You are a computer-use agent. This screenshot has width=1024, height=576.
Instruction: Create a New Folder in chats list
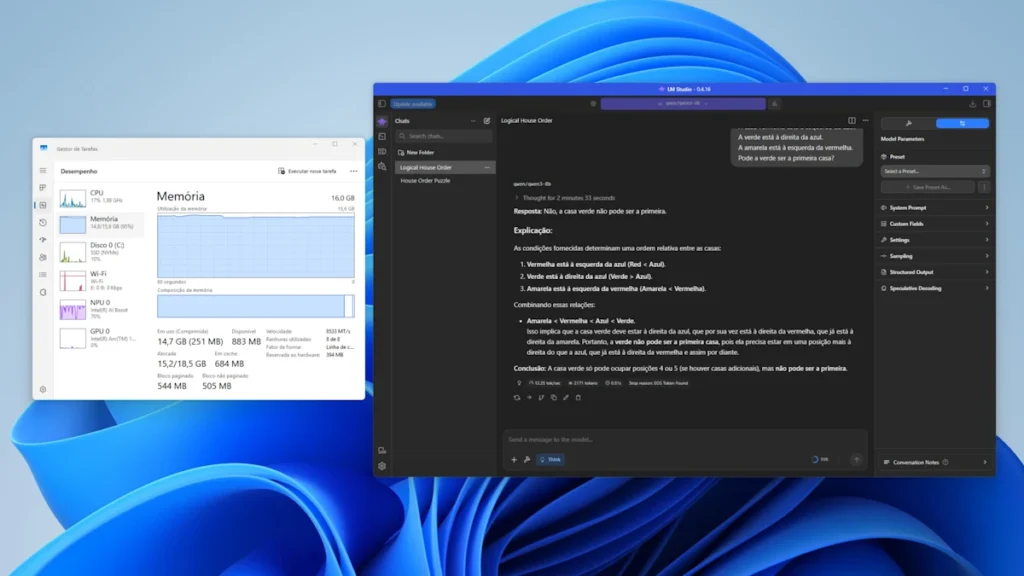416,152
